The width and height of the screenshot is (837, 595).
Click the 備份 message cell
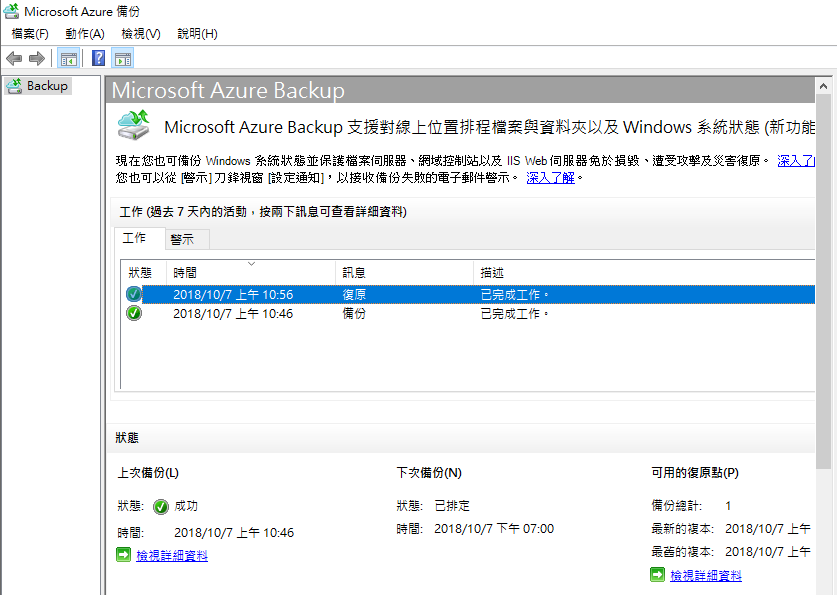click(x=354, y=314)
